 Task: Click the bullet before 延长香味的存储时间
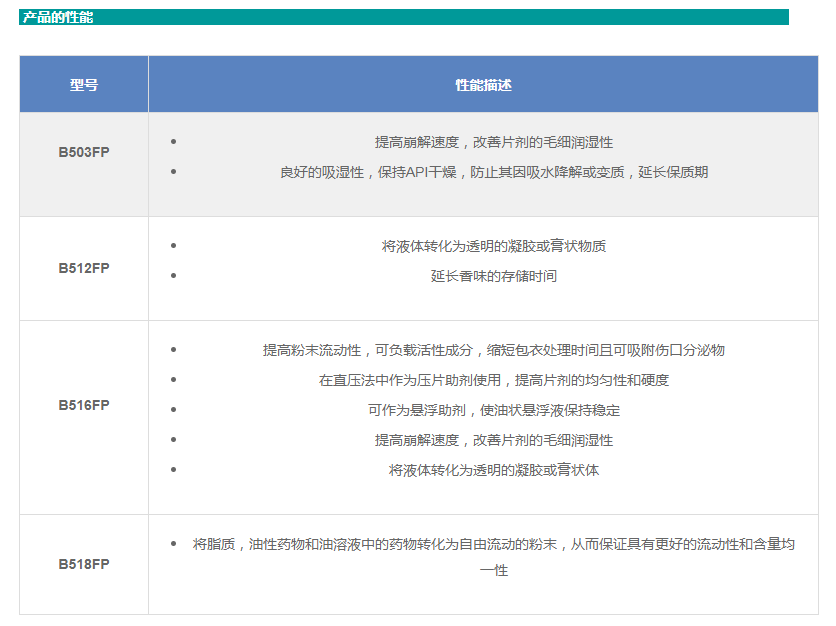(x=174, y=274)
